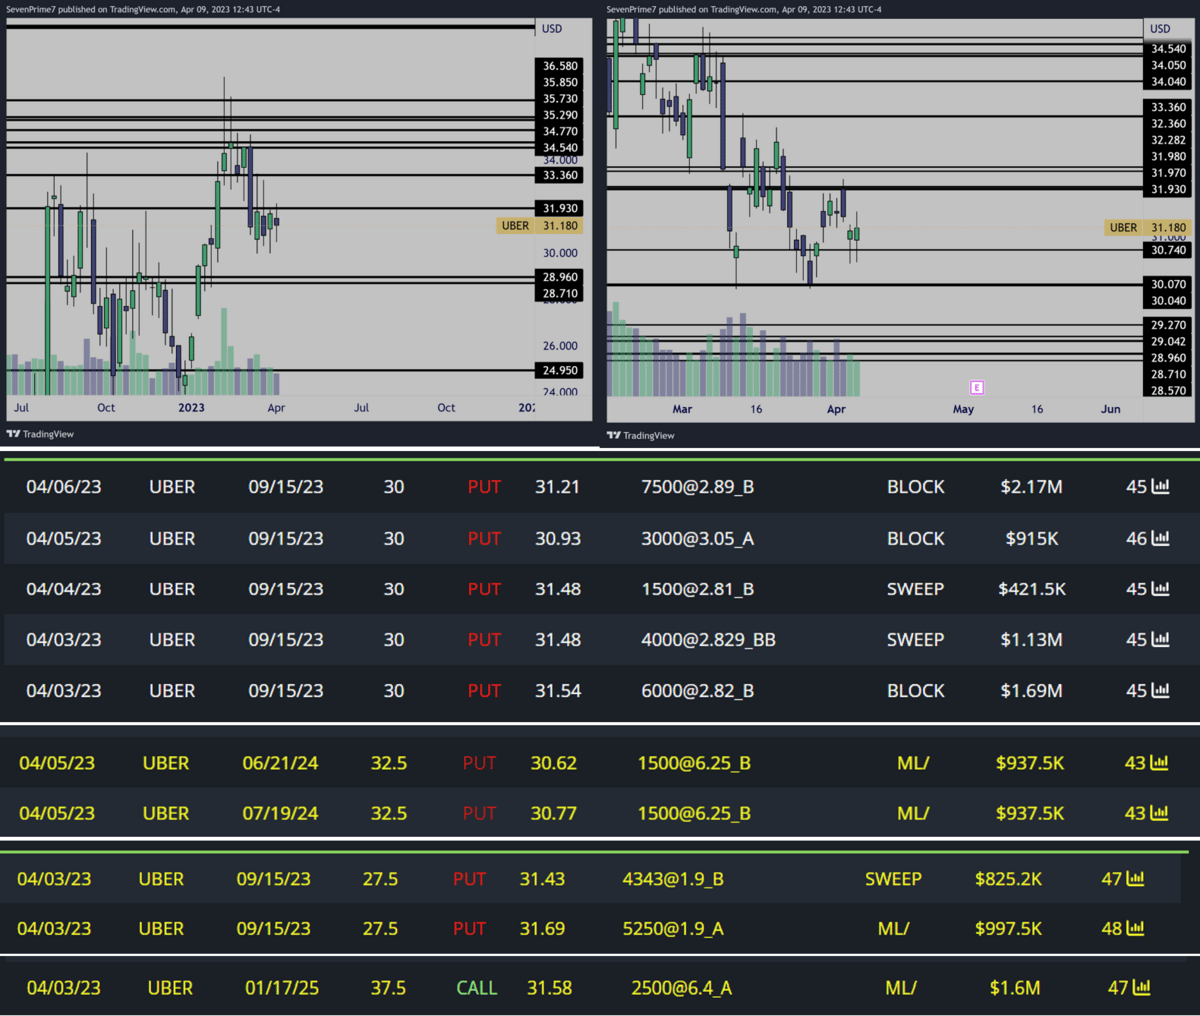Click the 4343@1.9_B trade detail

[673, 879]
